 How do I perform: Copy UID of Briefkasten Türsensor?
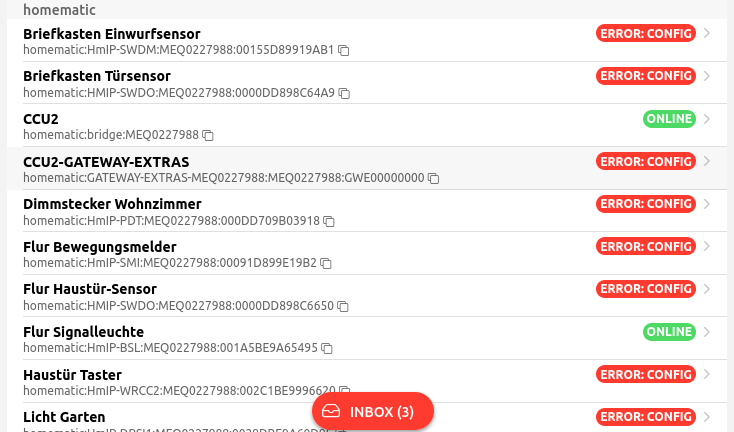[345, 93]
